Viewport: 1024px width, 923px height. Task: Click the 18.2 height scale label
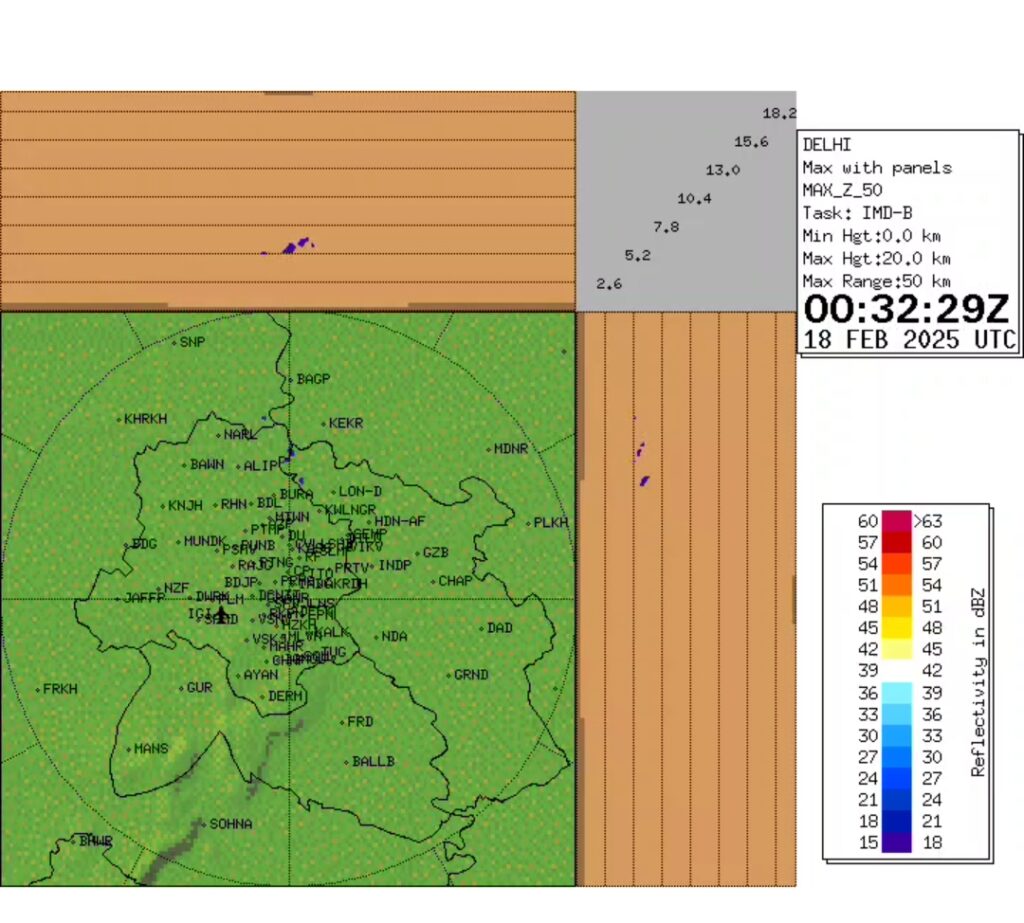(x=779, y=113)
